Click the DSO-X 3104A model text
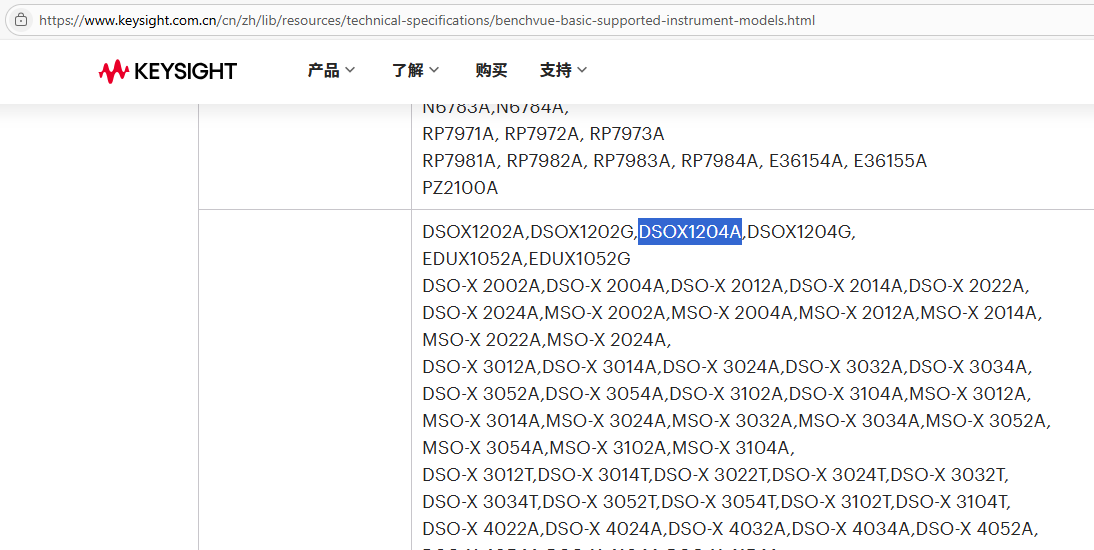The width and height of the screenshot is (1094, 550). click(846, 395)
